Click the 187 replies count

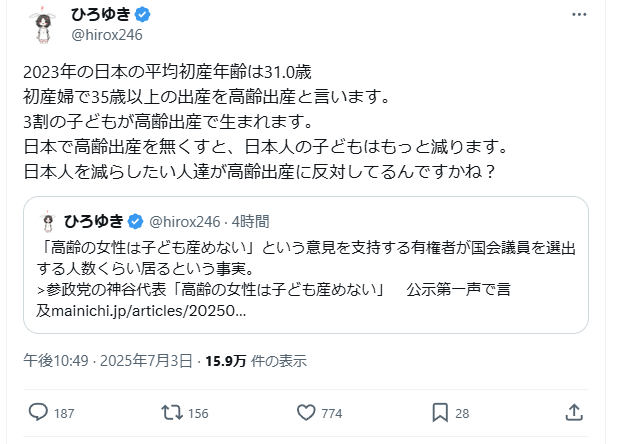click(x=65, y=413)
